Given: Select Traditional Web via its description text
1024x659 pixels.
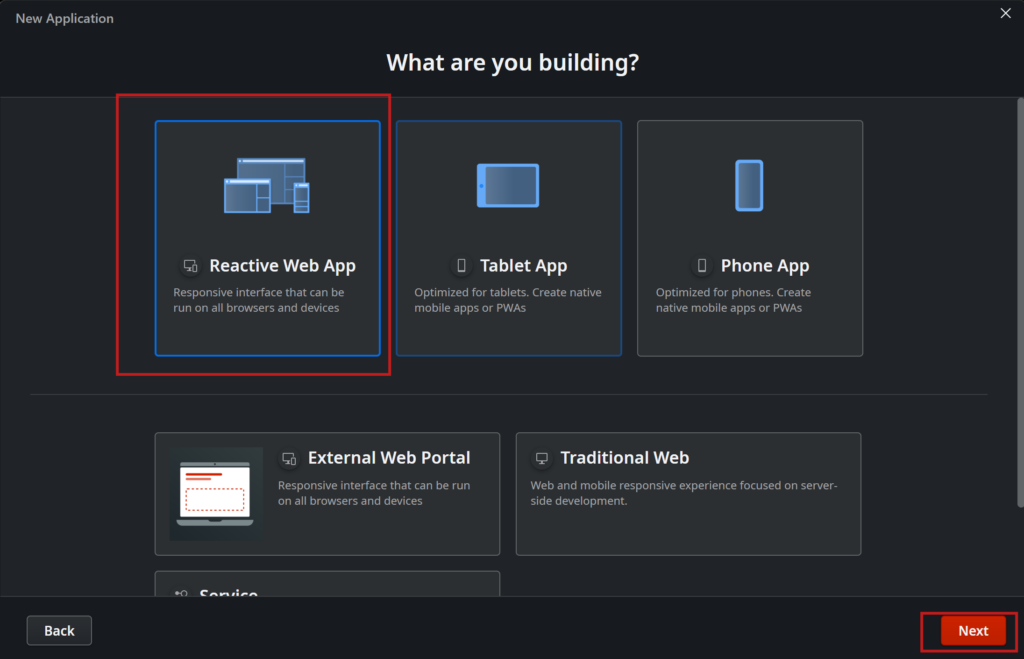Looking at the screenshot, I should (x=683, y=493).
